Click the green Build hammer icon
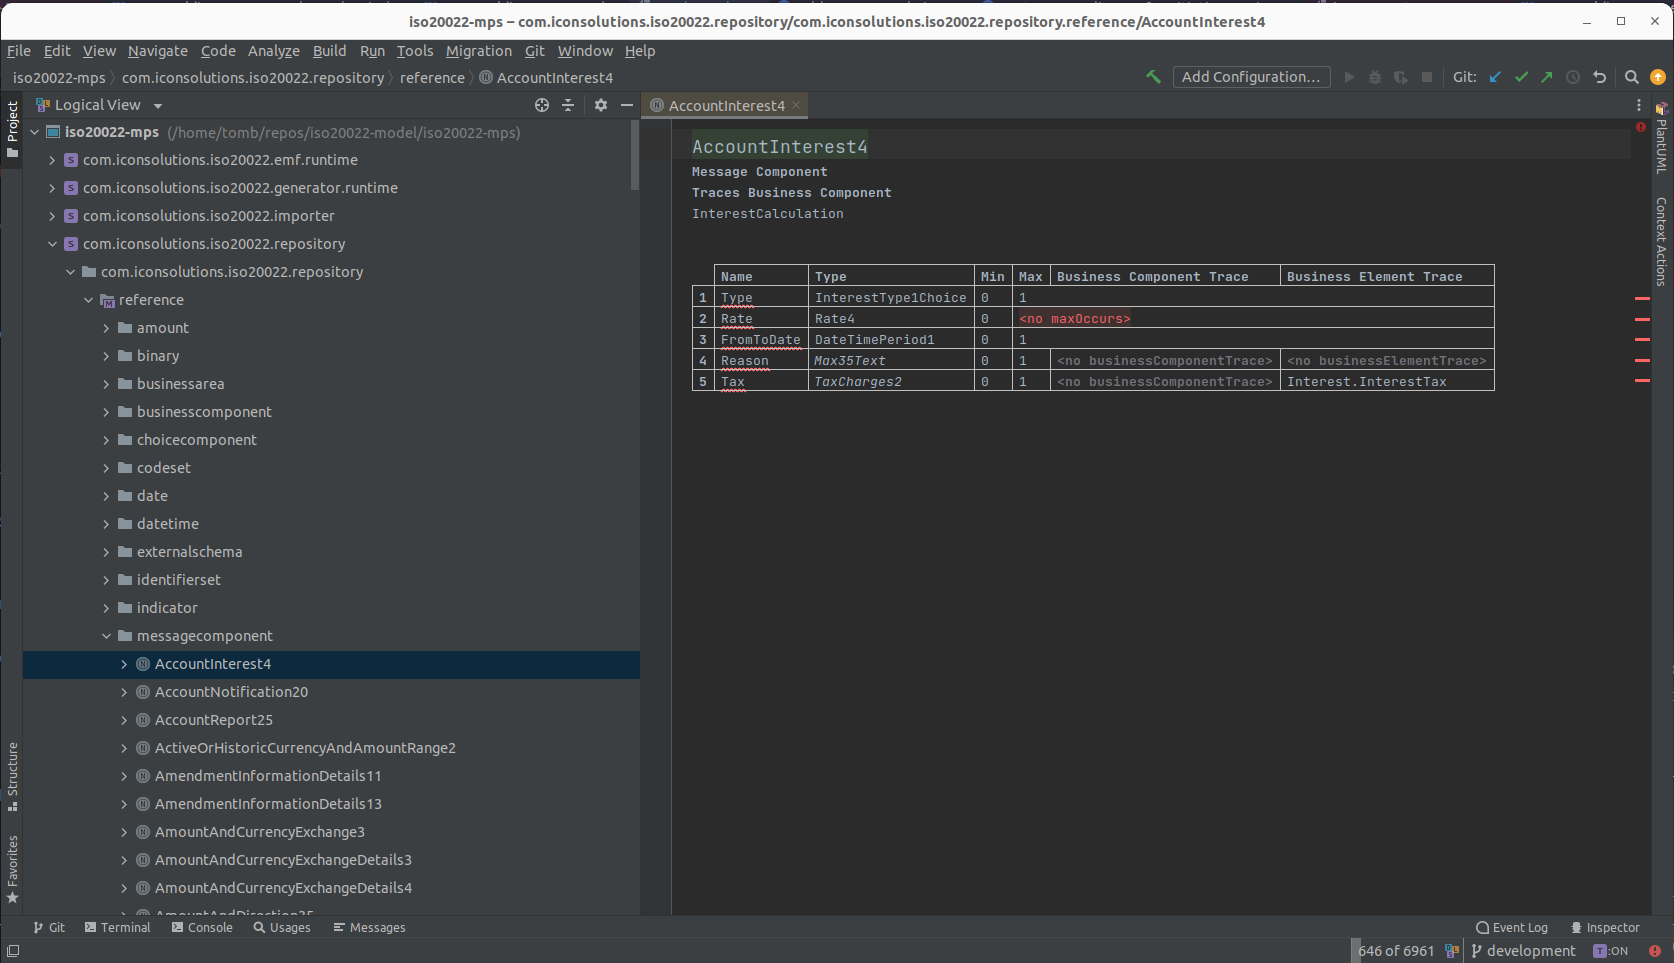Image resolution: width=1674 pixels, height=963 pixels. [1153, 77]
